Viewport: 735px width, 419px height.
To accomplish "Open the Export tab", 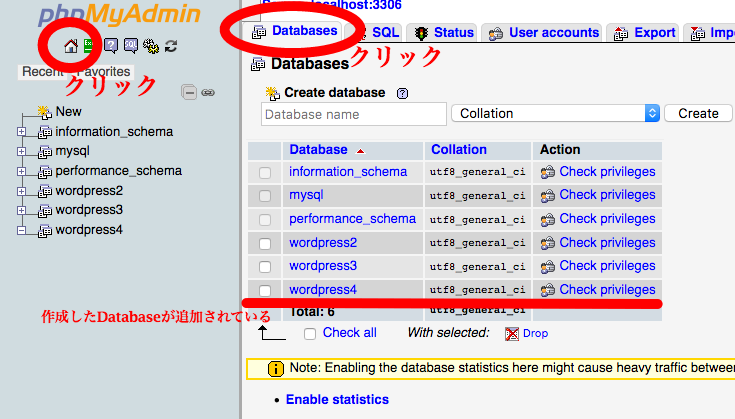I will point(644,33).
